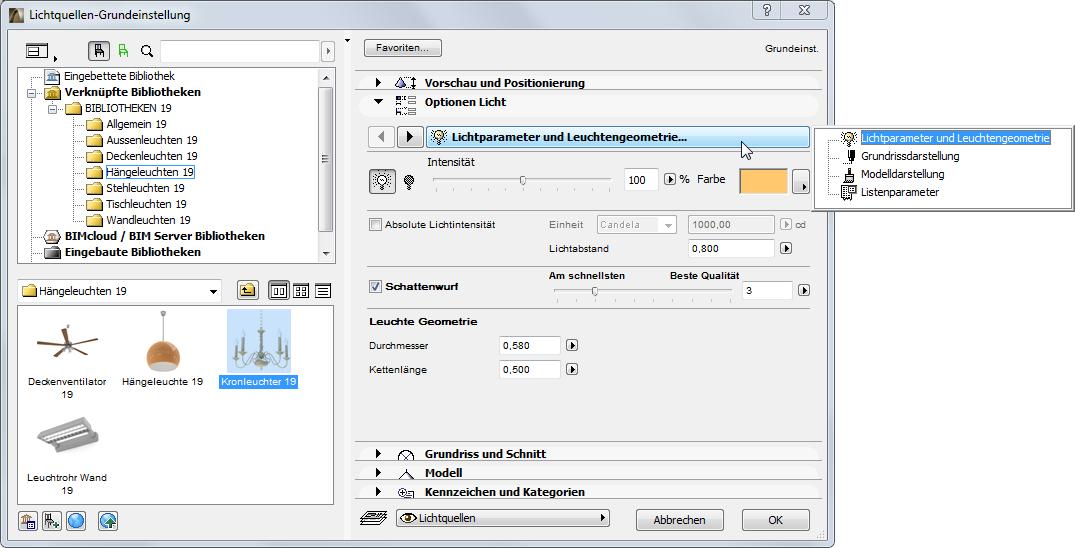
Task: Click the light off dark bulb icon
Action: coord(409,182)
